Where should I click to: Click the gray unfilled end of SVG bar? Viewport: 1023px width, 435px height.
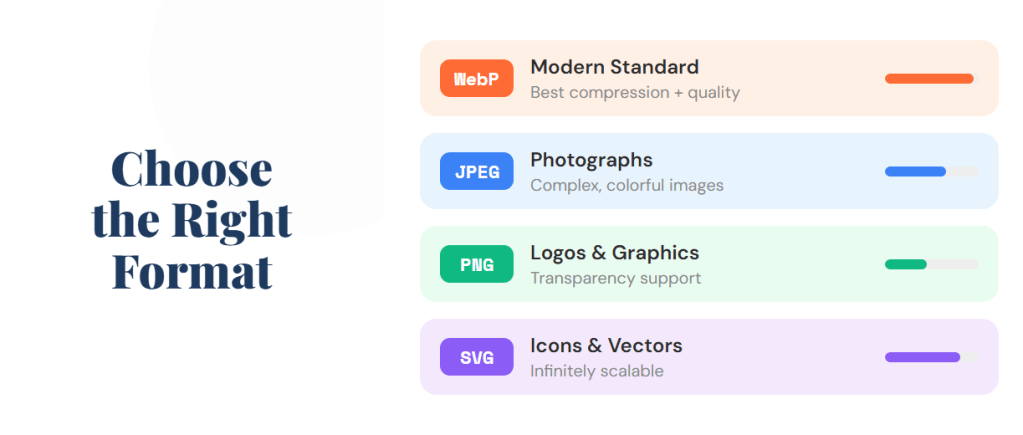[969, 357]
